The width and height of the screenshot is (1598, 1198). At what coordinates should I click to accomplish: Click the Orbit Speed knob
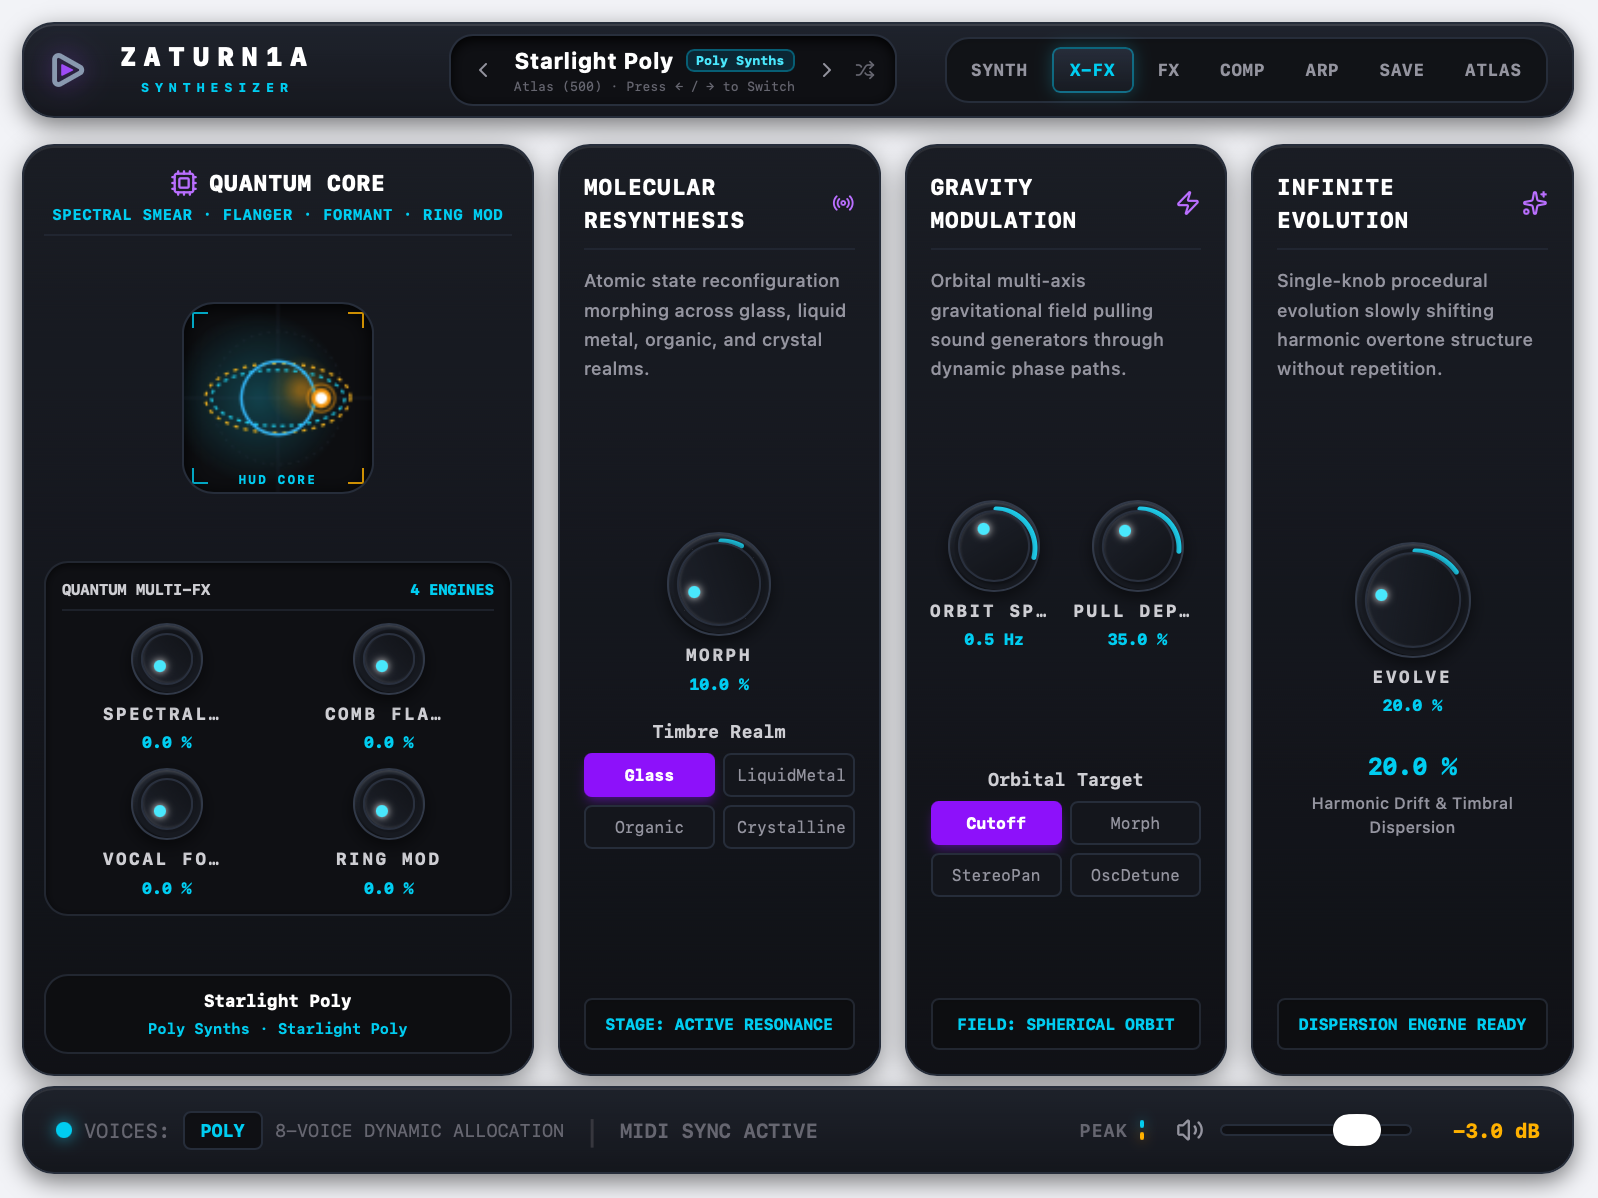pos(994,546)
